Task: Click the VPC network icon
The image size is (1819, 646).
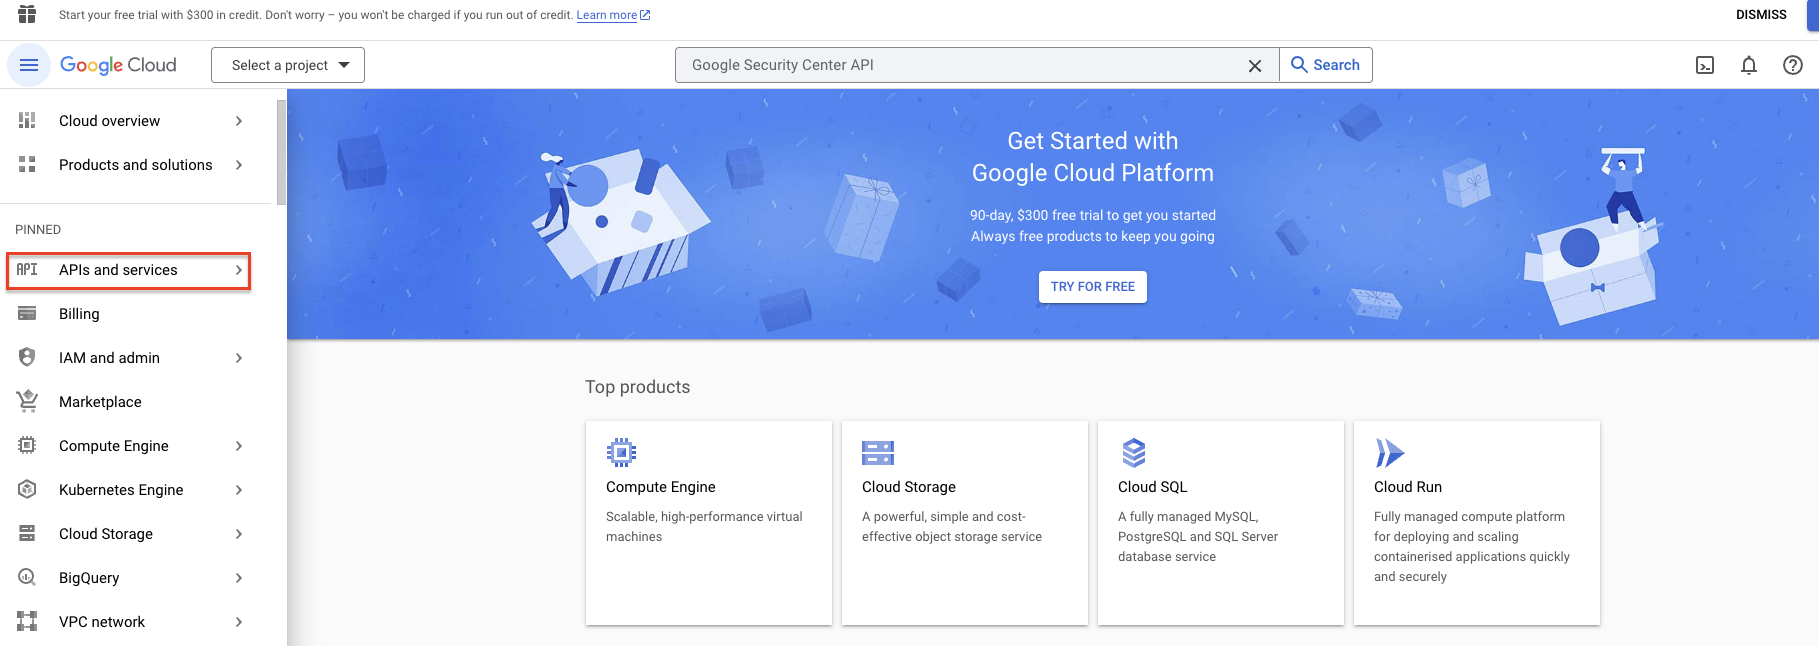Action: pos(27,622)
